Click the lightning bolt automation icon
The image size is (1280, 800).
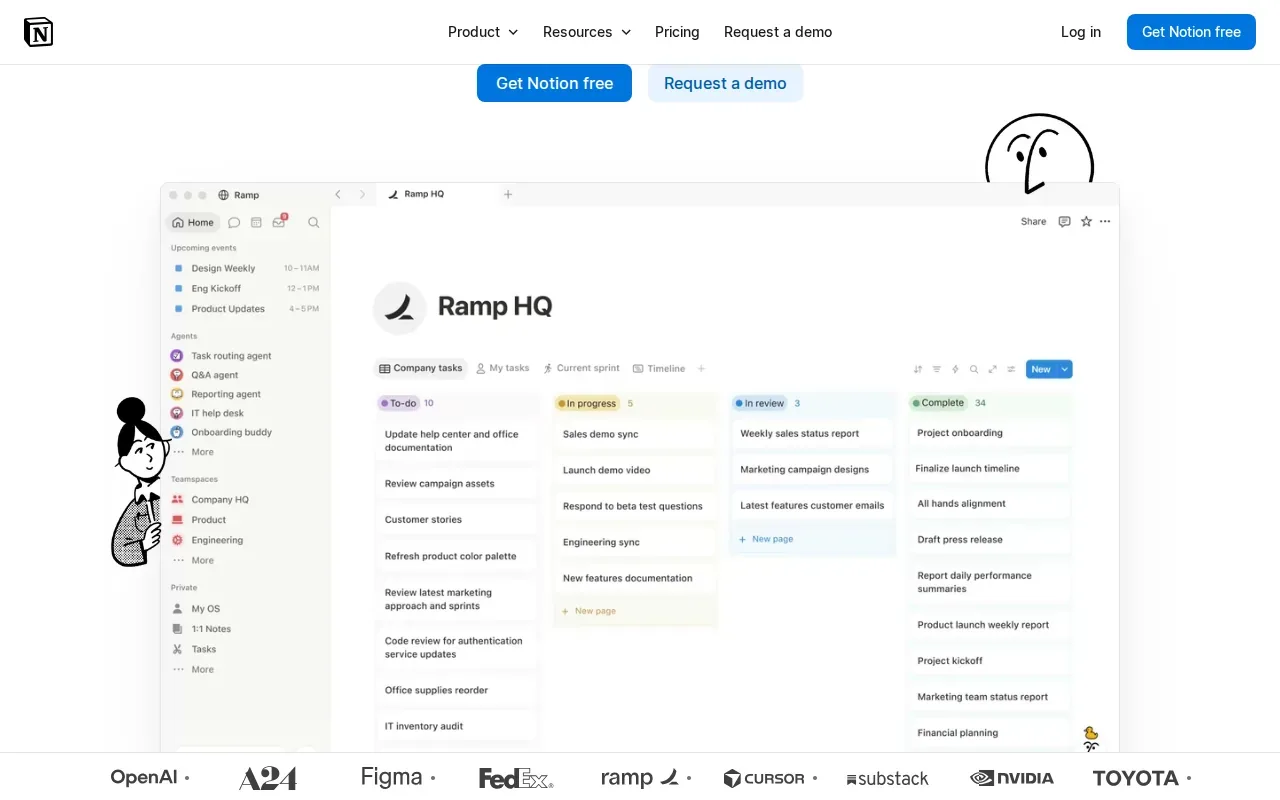pyautogui.click(x=955, y=369)
